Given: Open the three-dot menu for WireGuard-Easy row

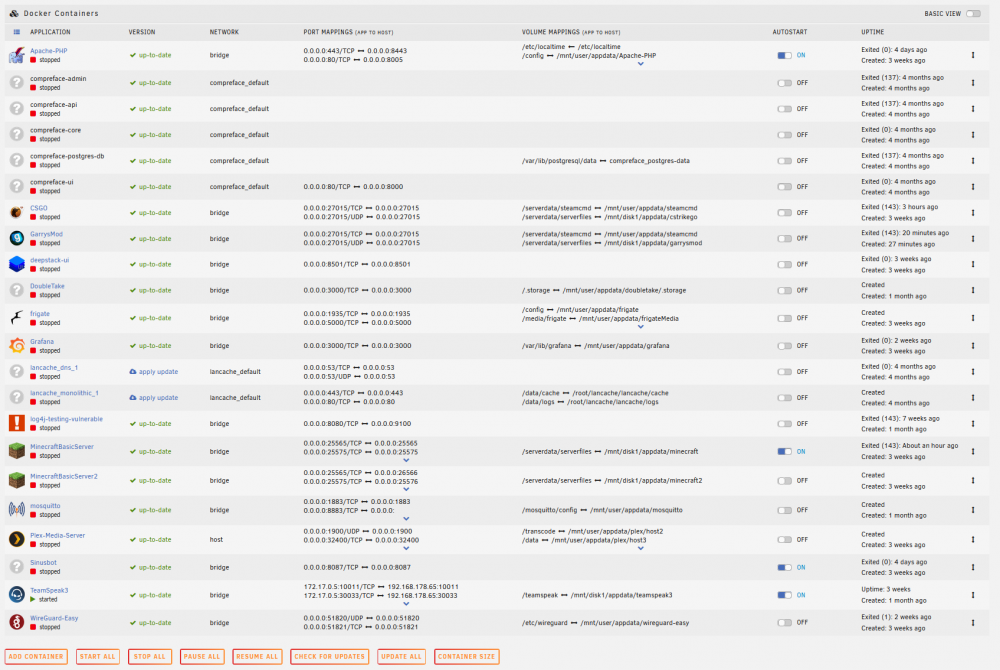Looking at the screenshot, I should (973, 623).
